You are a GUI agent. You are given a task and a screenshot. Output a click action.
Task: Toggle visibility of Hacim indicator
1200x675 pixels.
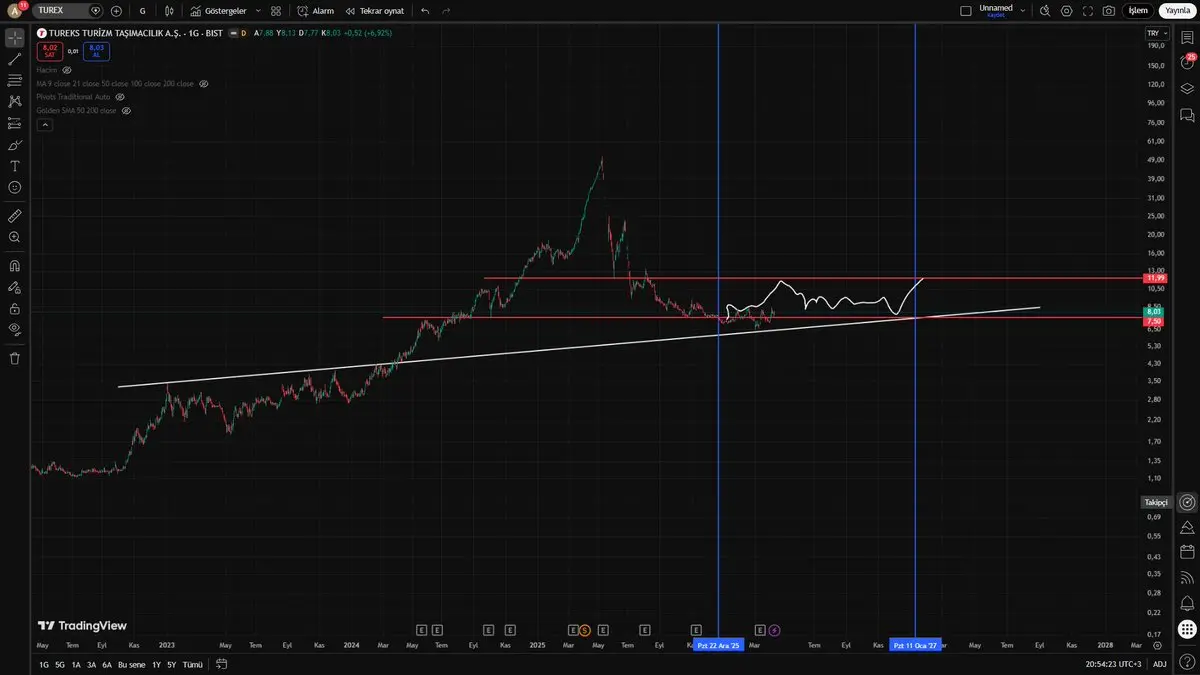click(67, 71)
